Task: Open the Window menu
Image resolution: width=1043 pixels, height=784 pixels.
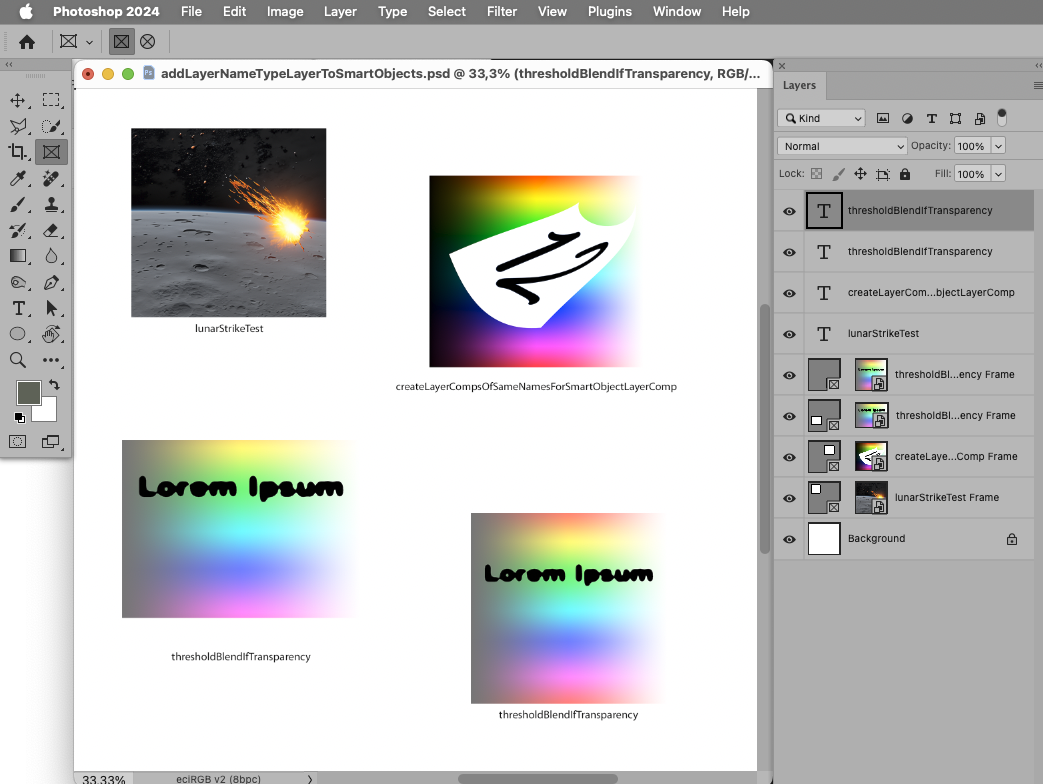Action: pyautogui.click(x=676, y=11)
